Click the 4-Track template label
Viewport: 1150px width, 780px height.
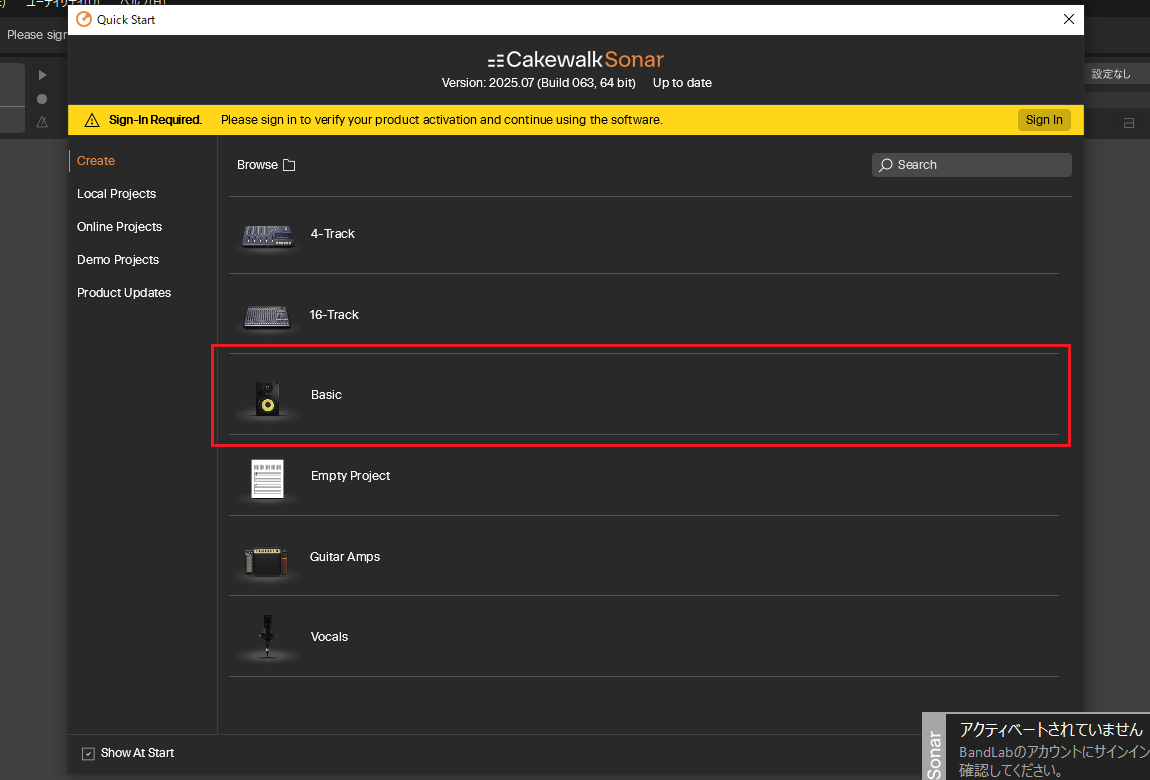pos(333,234)
